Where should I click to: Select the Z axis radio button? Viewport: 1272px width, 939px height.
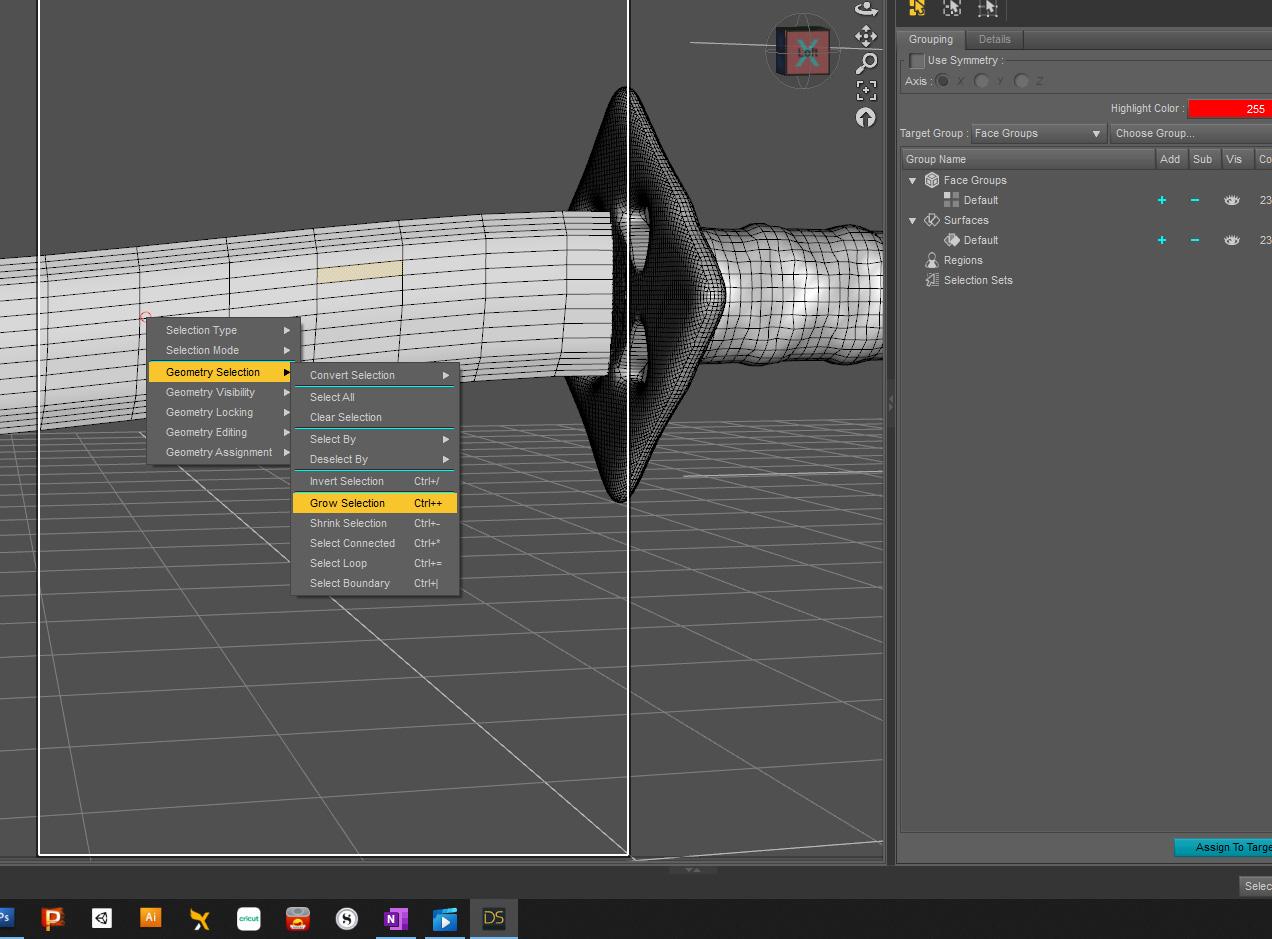pyautogui.click(x=1022, y=81)
